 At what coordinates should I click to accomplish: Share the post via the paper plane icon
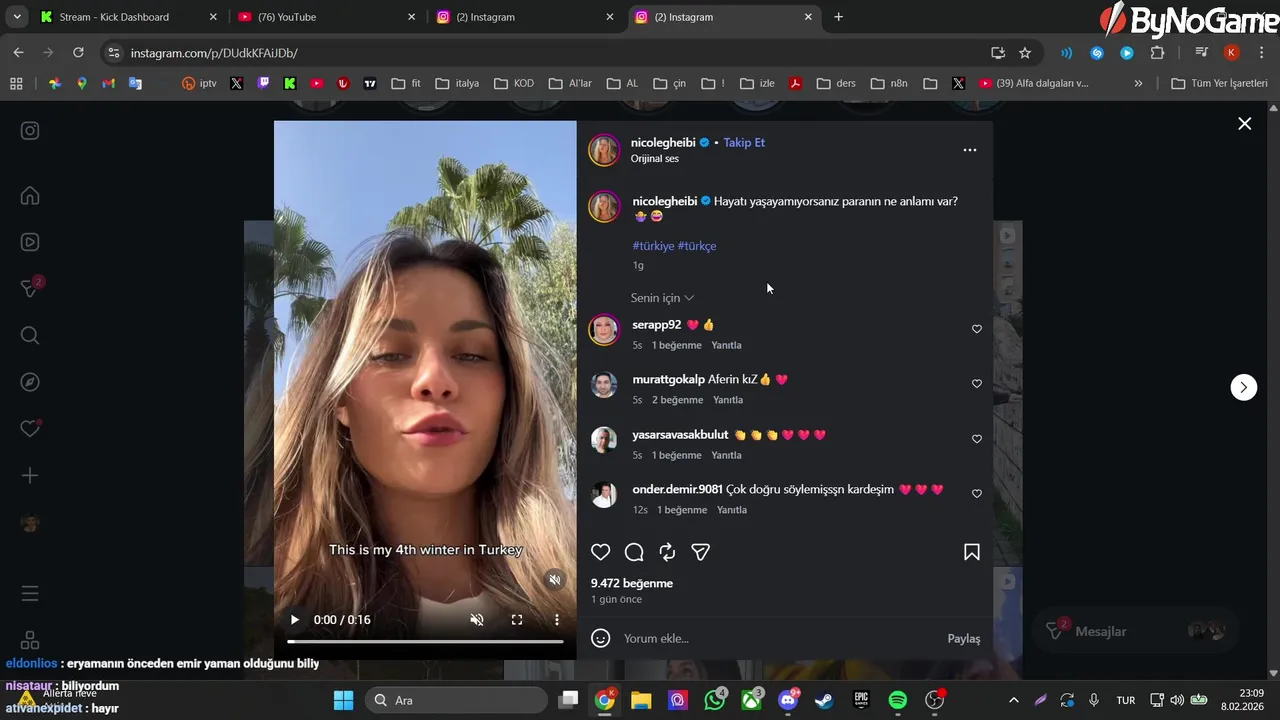click(x=701, y=552)
